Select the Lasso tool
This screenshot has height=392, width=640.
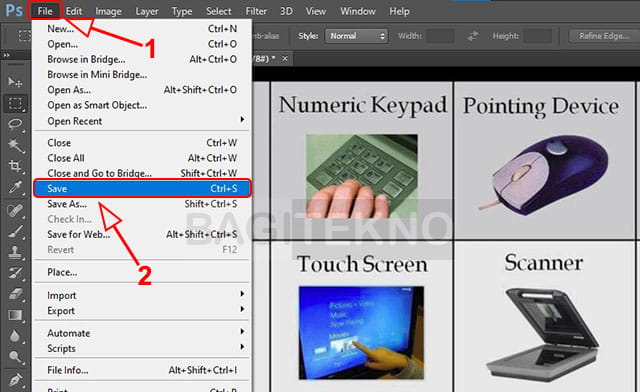(x=15, y=124)
